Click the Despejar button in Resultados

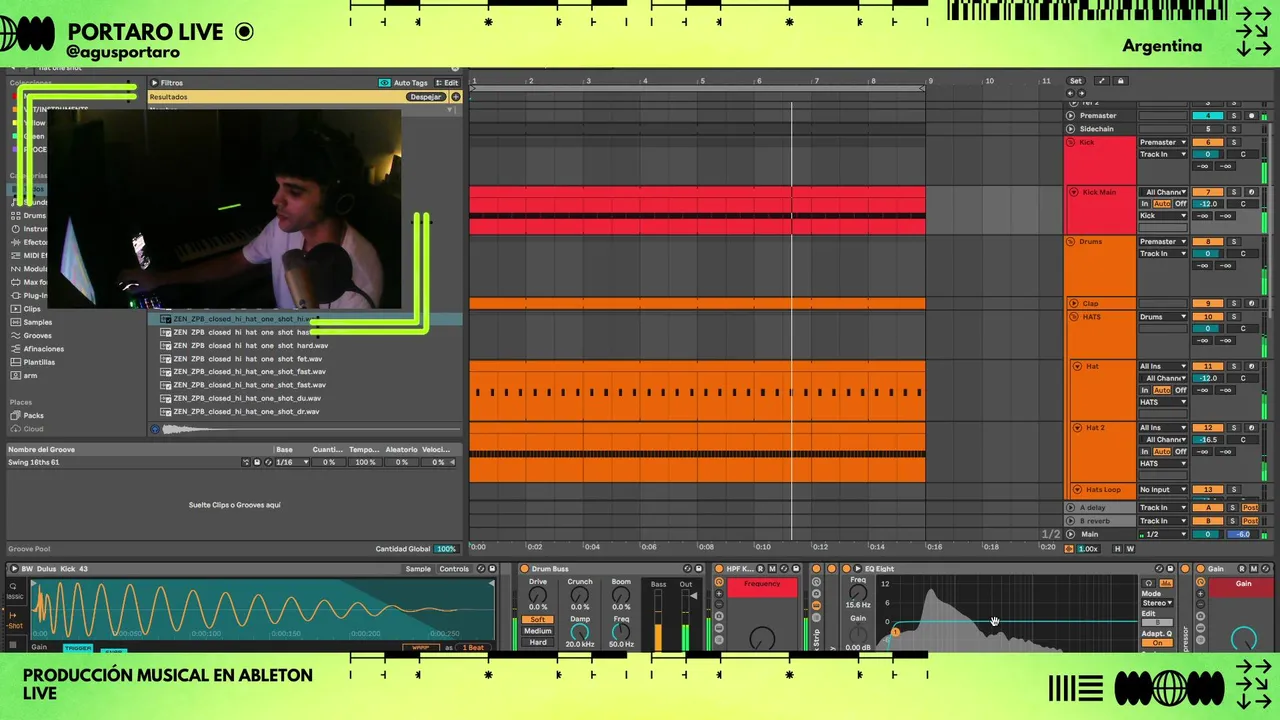426,97
